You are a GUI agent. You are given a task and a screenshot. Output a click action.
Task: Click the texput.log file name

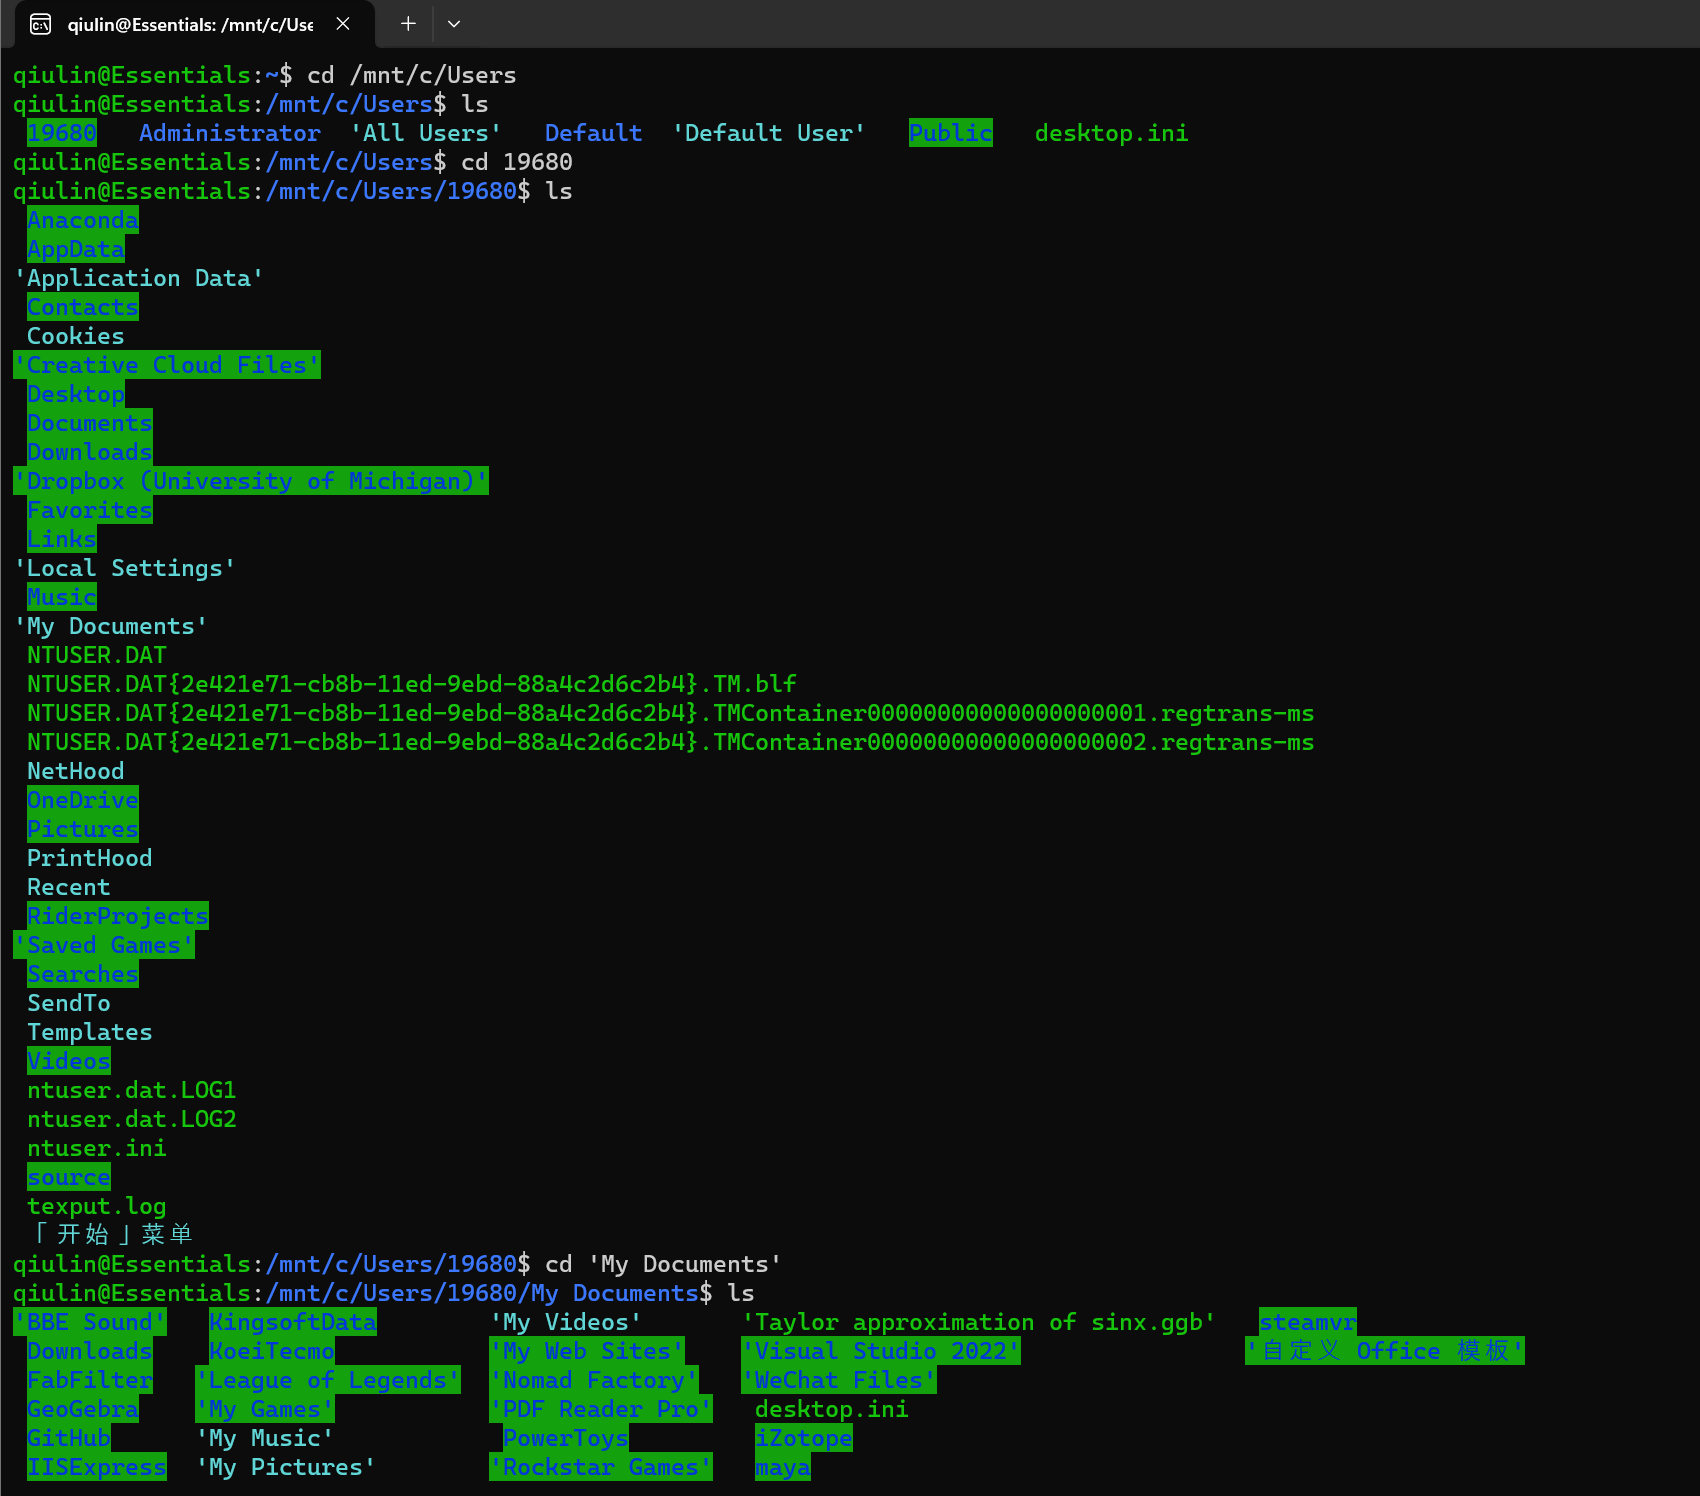(x=96, y=1206)
